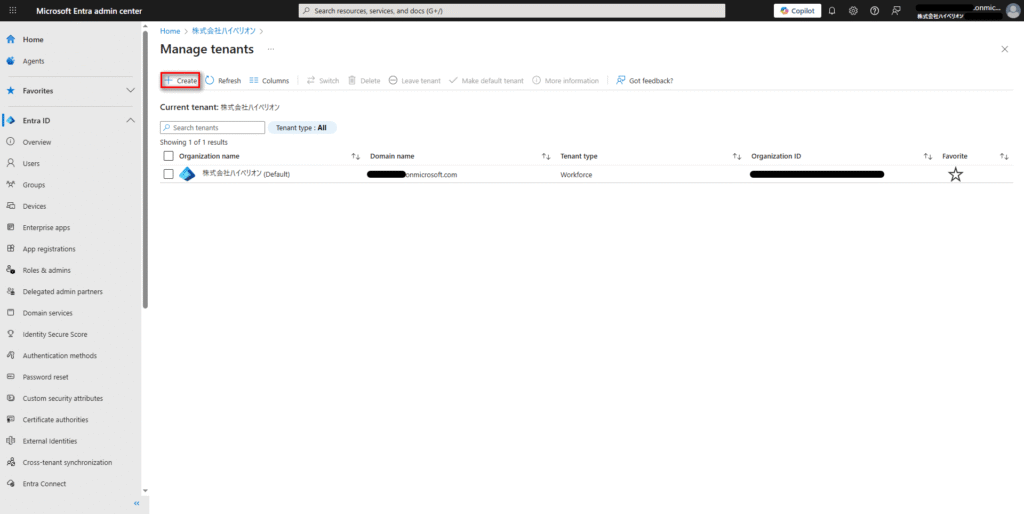Open the notifications bell icon

(831, 10)
